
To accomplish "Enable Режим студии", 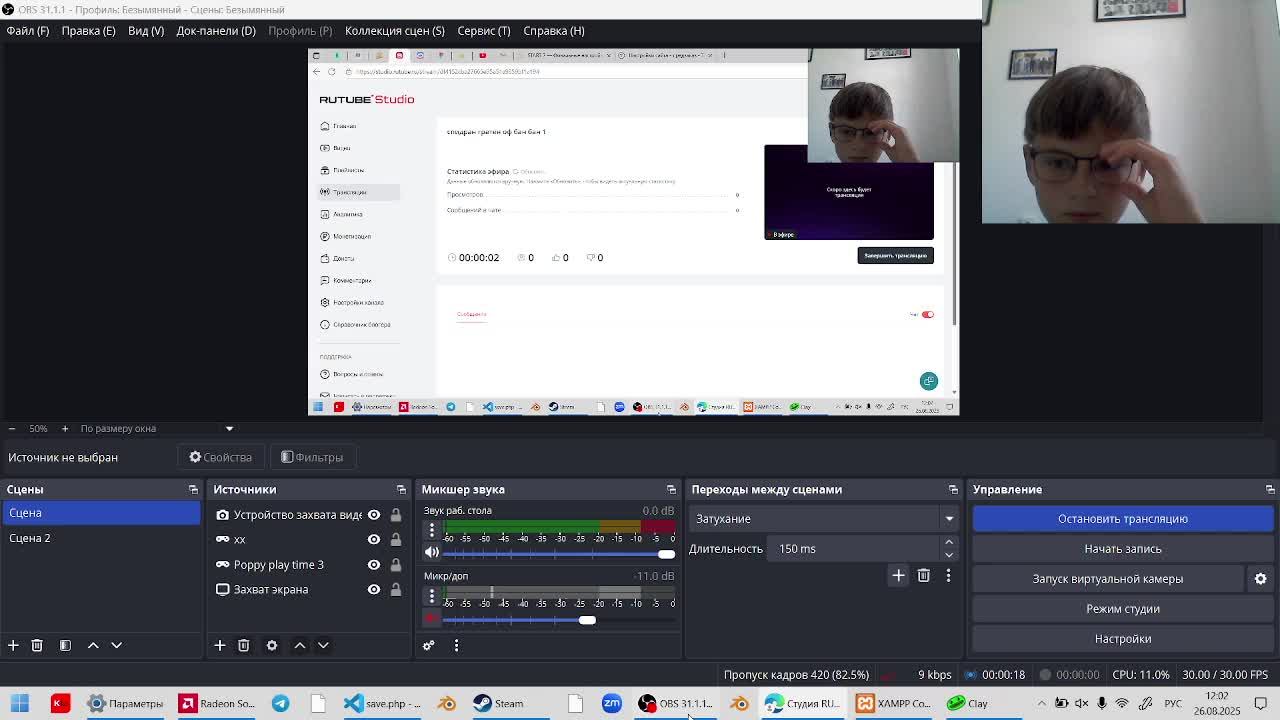I will [1123, 609].
